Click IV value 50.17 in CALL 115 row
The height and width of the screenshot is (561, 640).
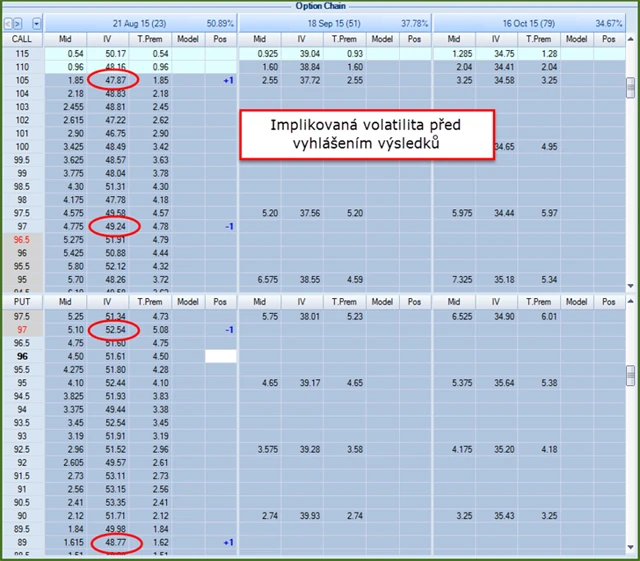click(116, 53)
